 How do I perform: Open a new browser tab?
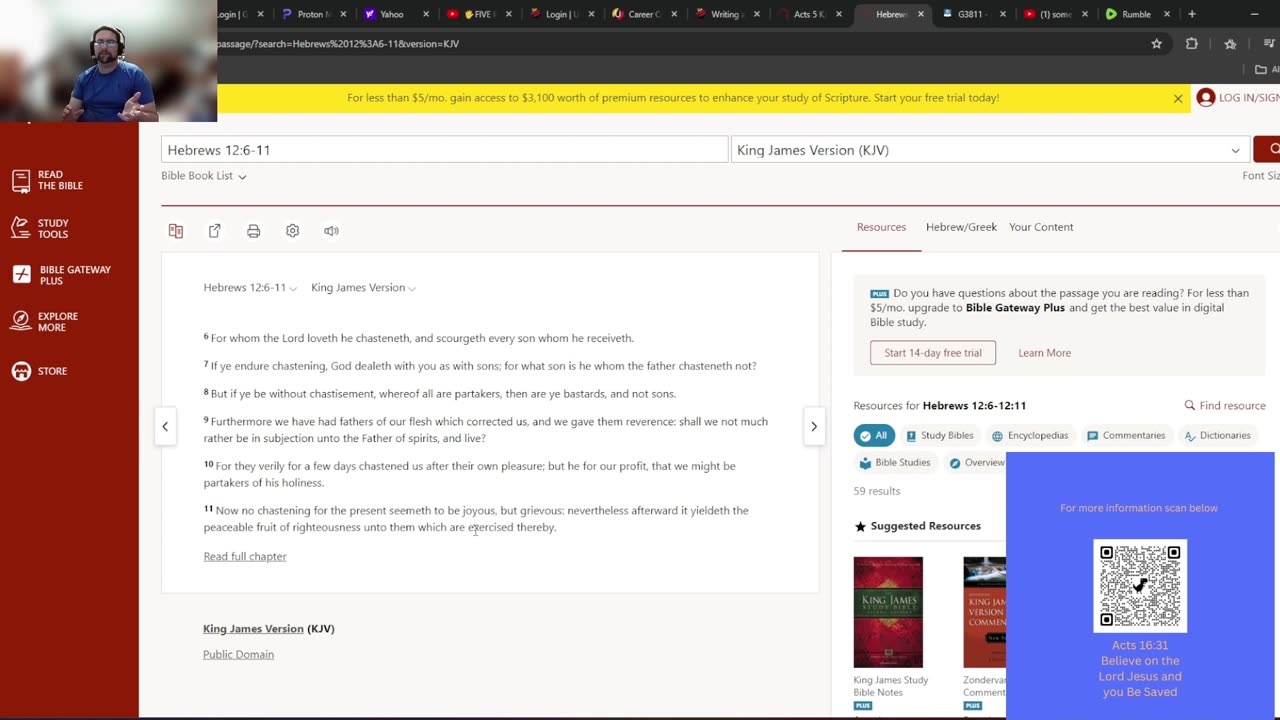1191,14
